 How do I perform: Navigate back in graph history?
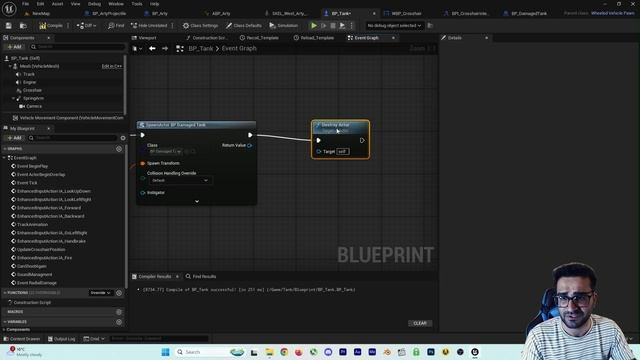tap(152, 49)
